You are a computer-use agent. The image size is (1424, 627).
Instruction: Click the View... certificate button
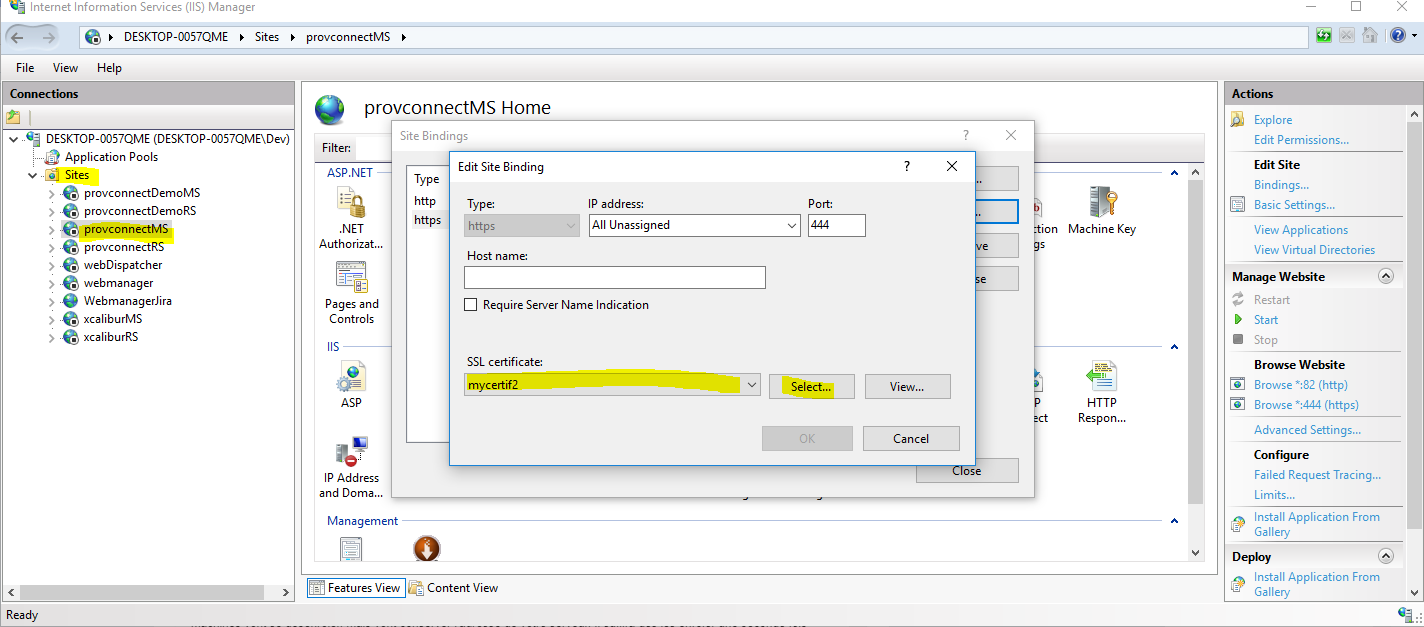click(x=907, y=386)
